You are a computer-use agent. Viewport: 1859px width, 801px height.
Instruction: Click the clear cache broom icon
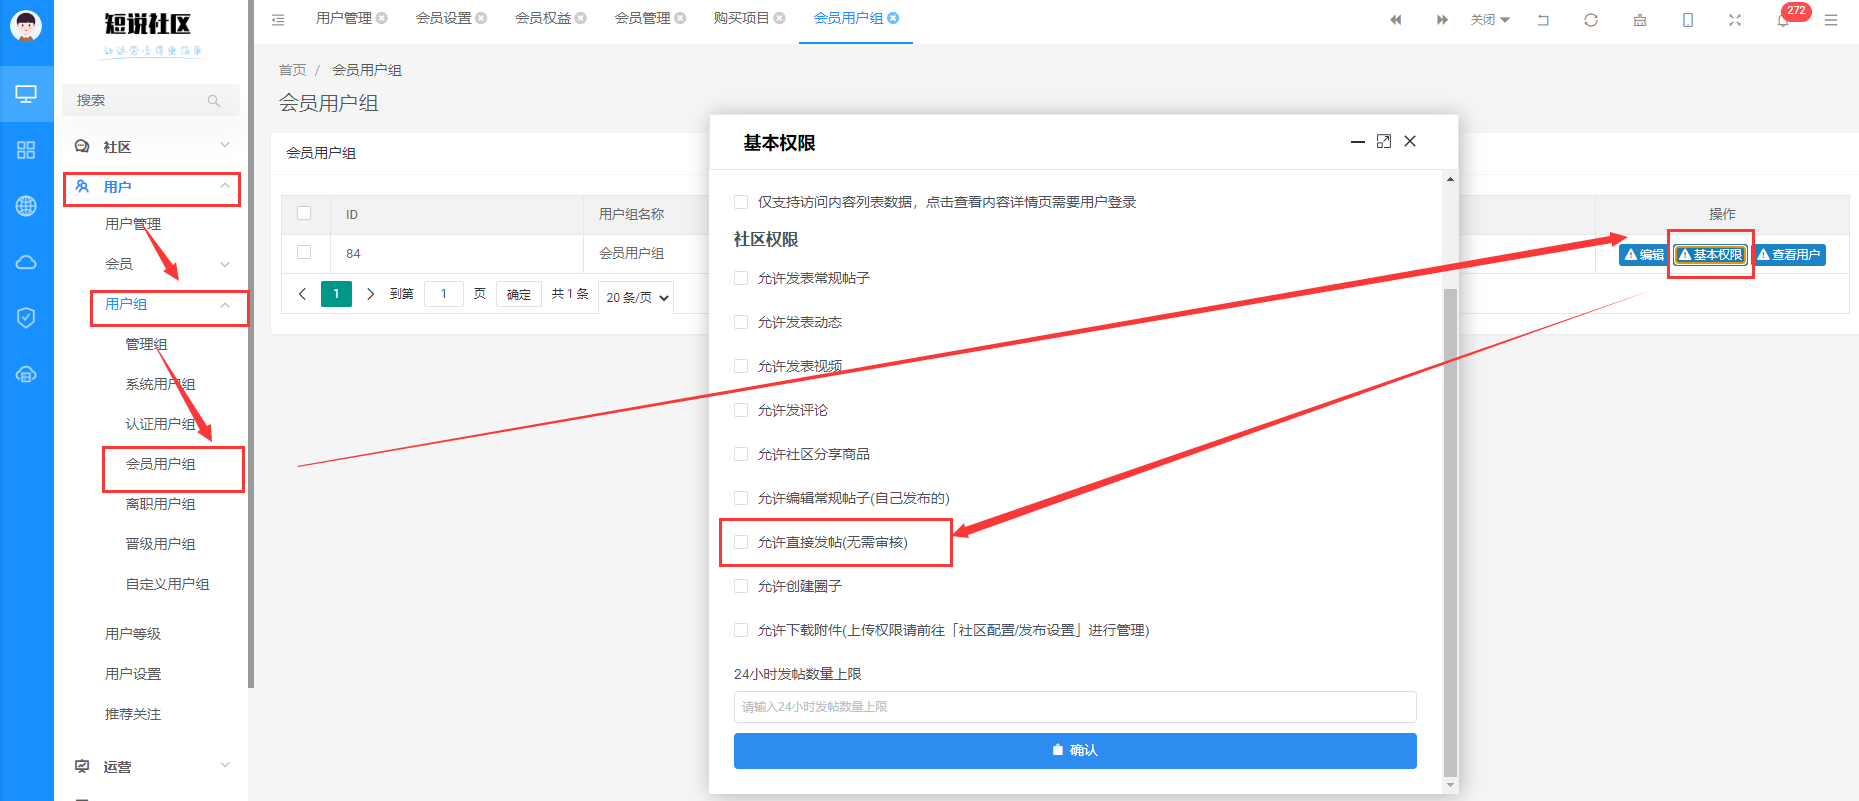(x=1640, y=19)
